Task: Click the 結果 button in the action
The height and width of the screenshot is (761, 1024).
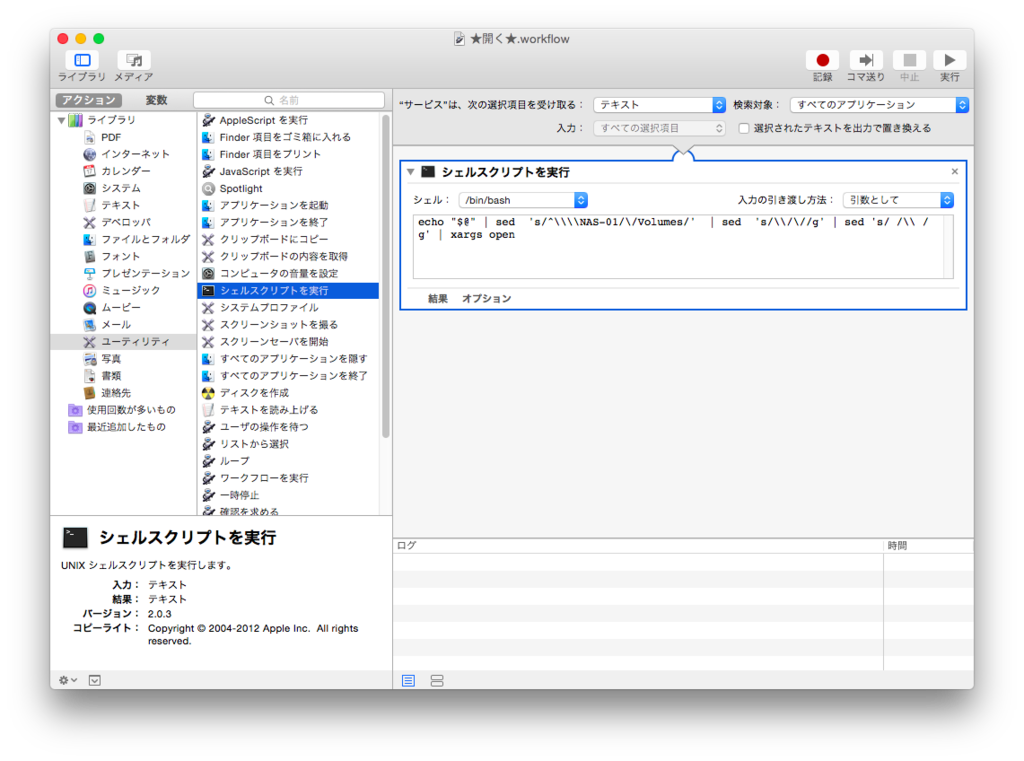Action: (437, 297)
